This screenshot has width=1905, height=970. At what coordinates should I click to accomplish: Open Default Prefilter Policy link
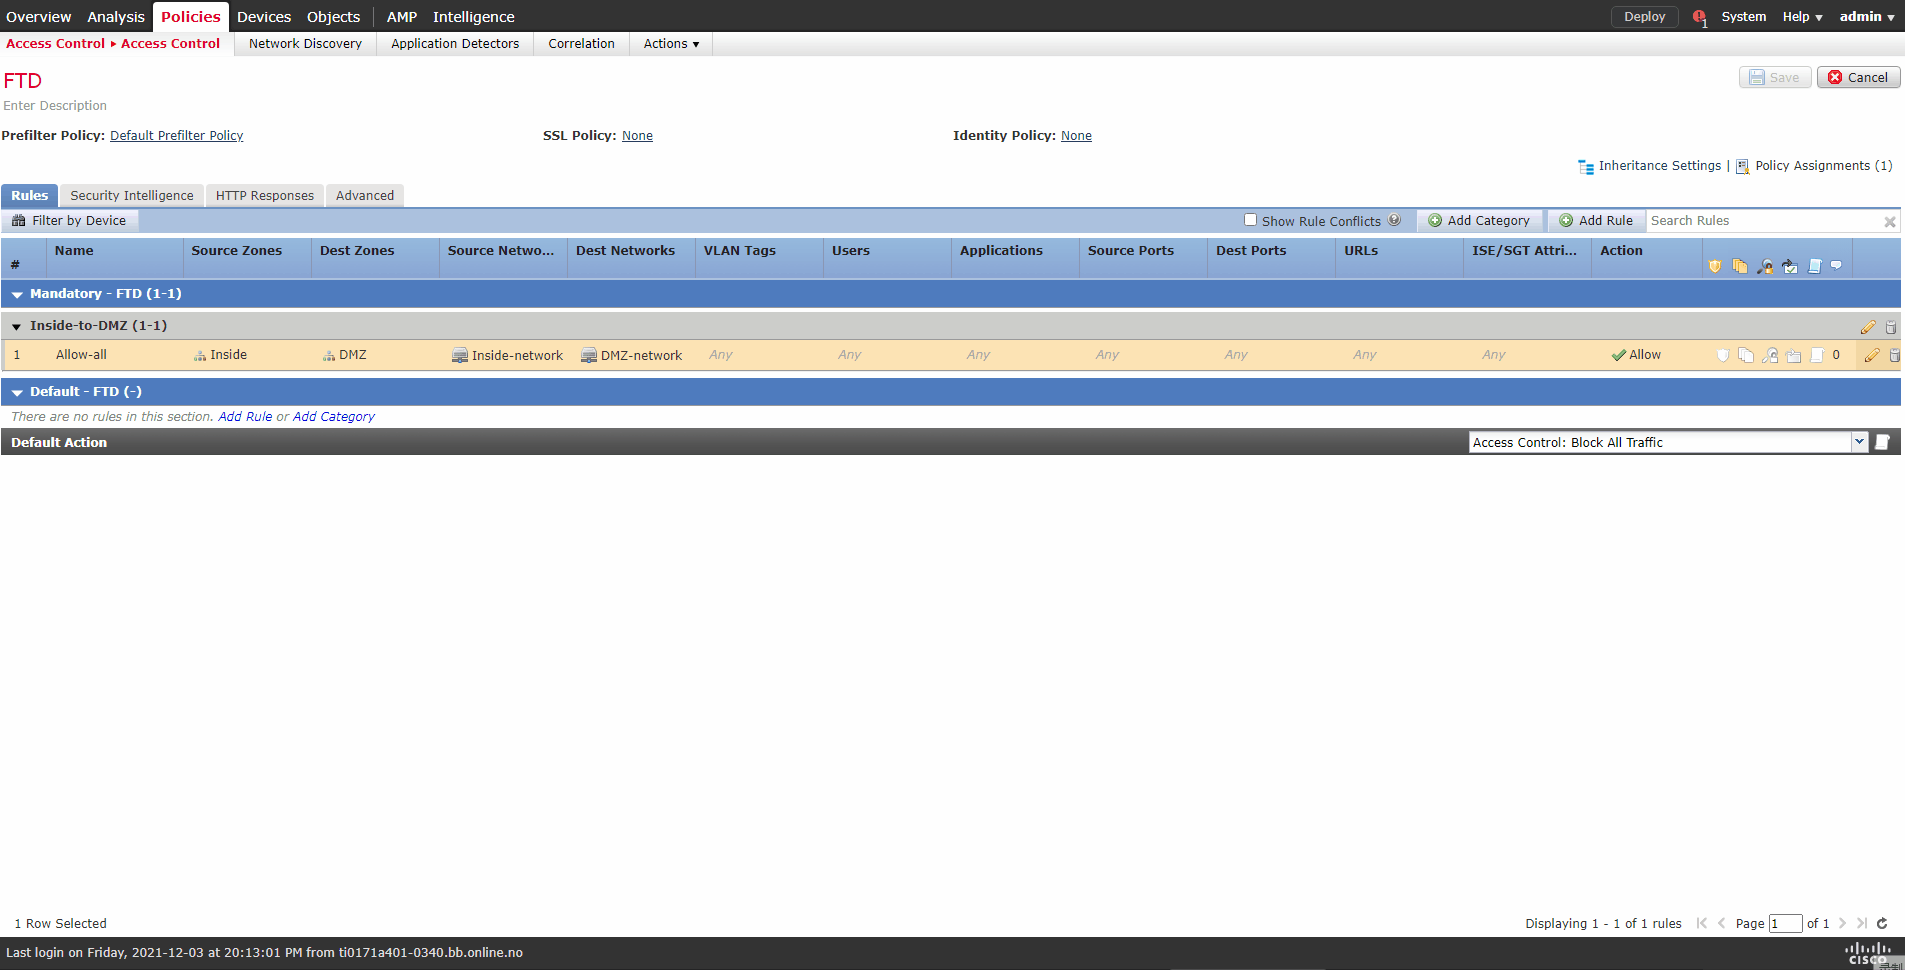coord(176,136)
